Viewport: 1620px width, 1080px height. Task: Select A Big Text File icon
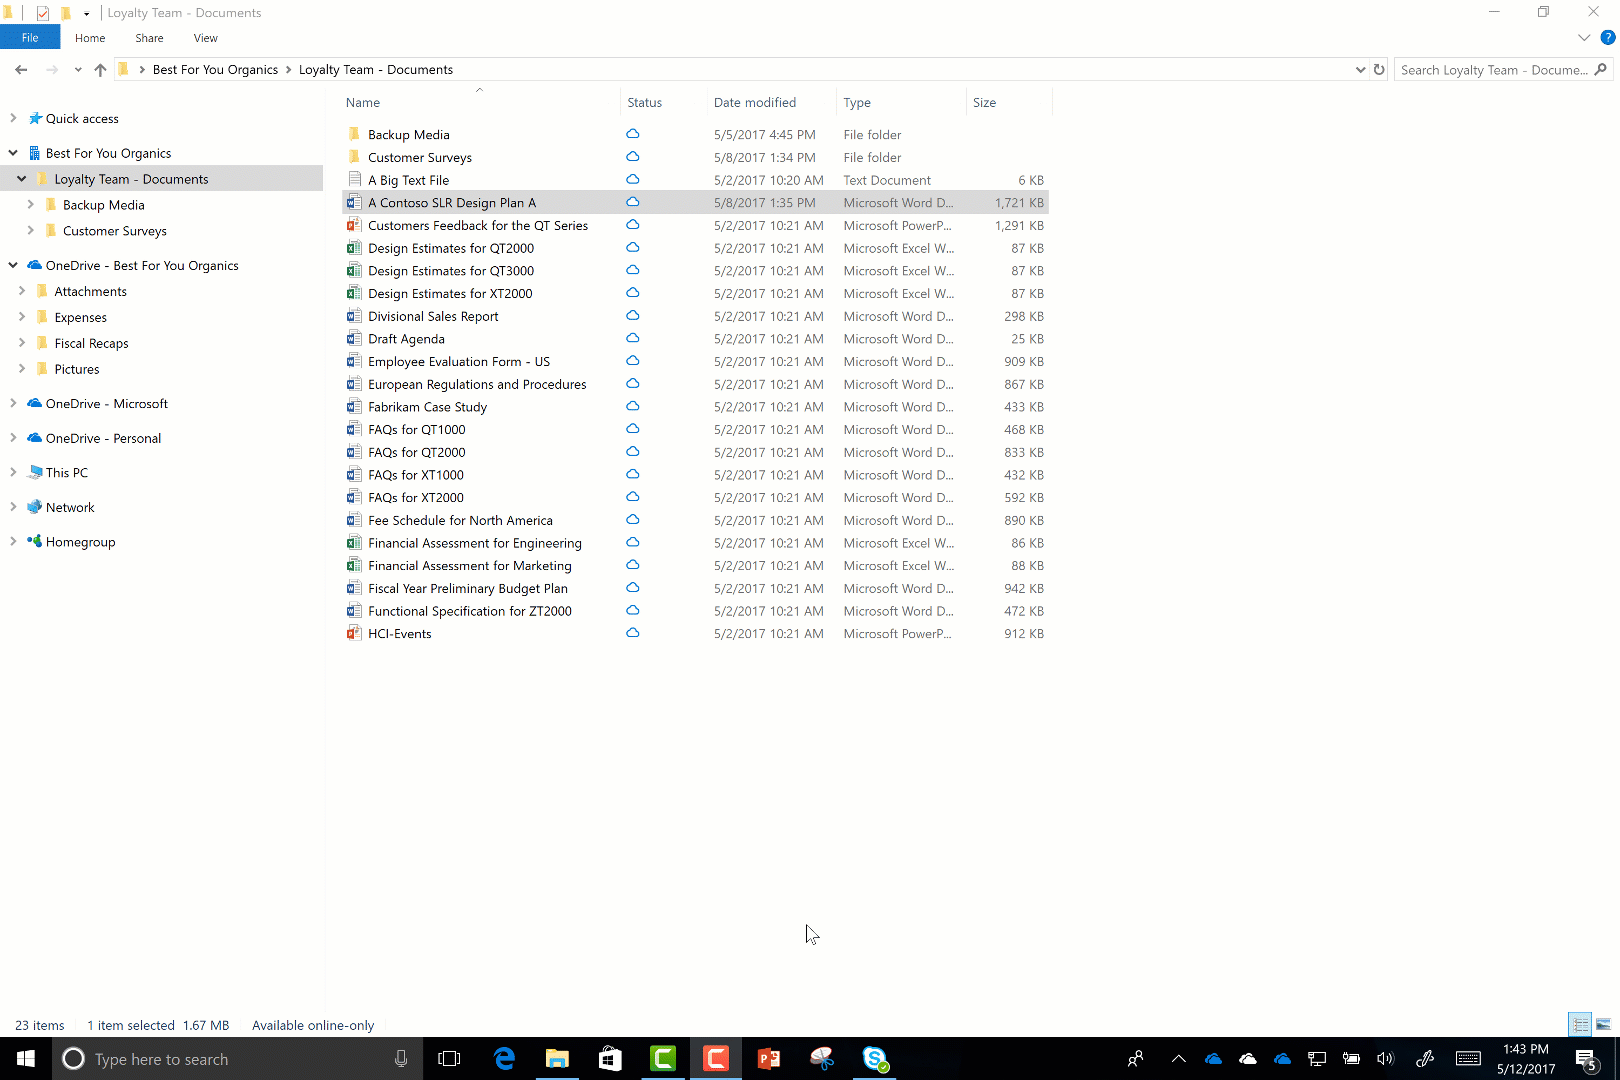354,180
